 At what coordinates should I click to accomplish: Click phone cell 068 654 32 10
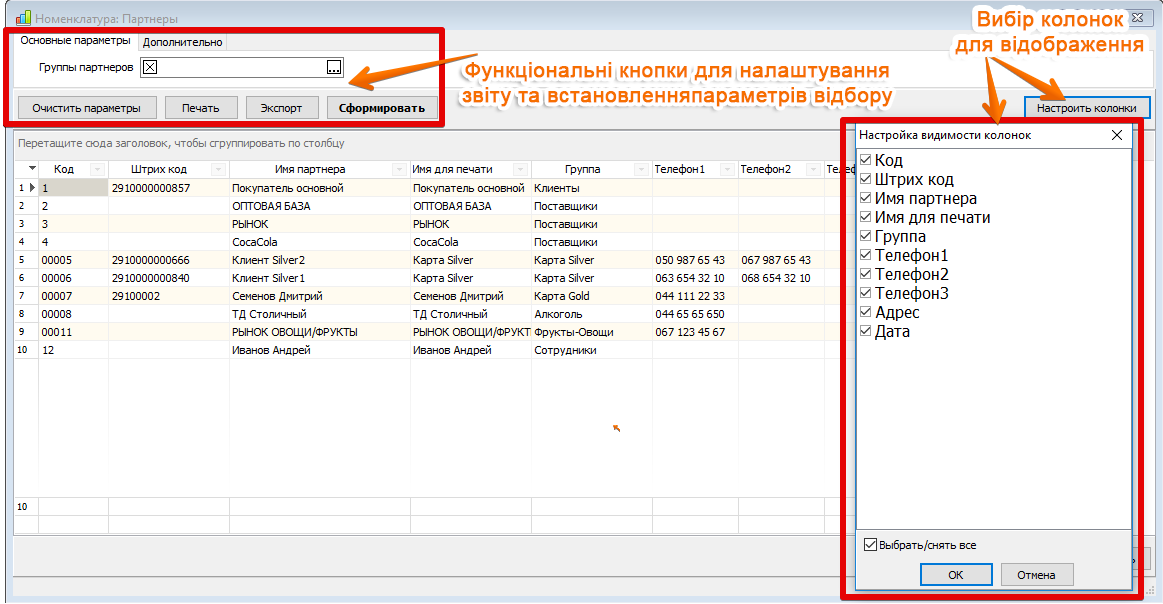tap(781, 278)
